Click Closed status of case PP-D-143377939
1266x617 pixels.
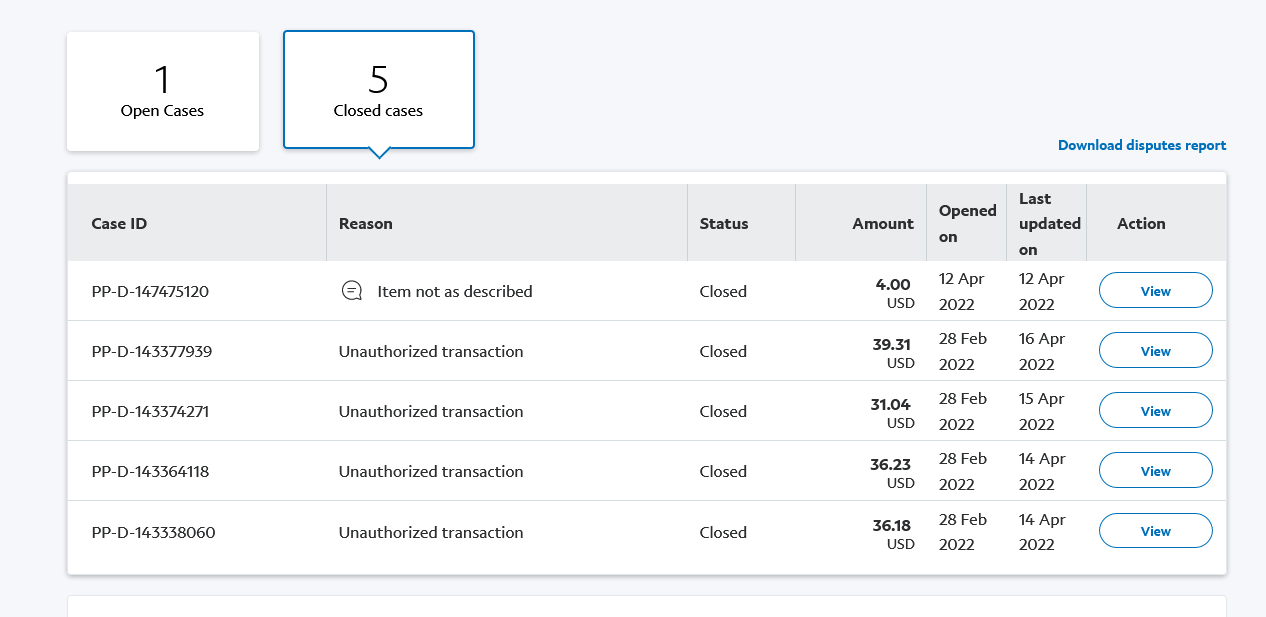click(x=723, y=352)
